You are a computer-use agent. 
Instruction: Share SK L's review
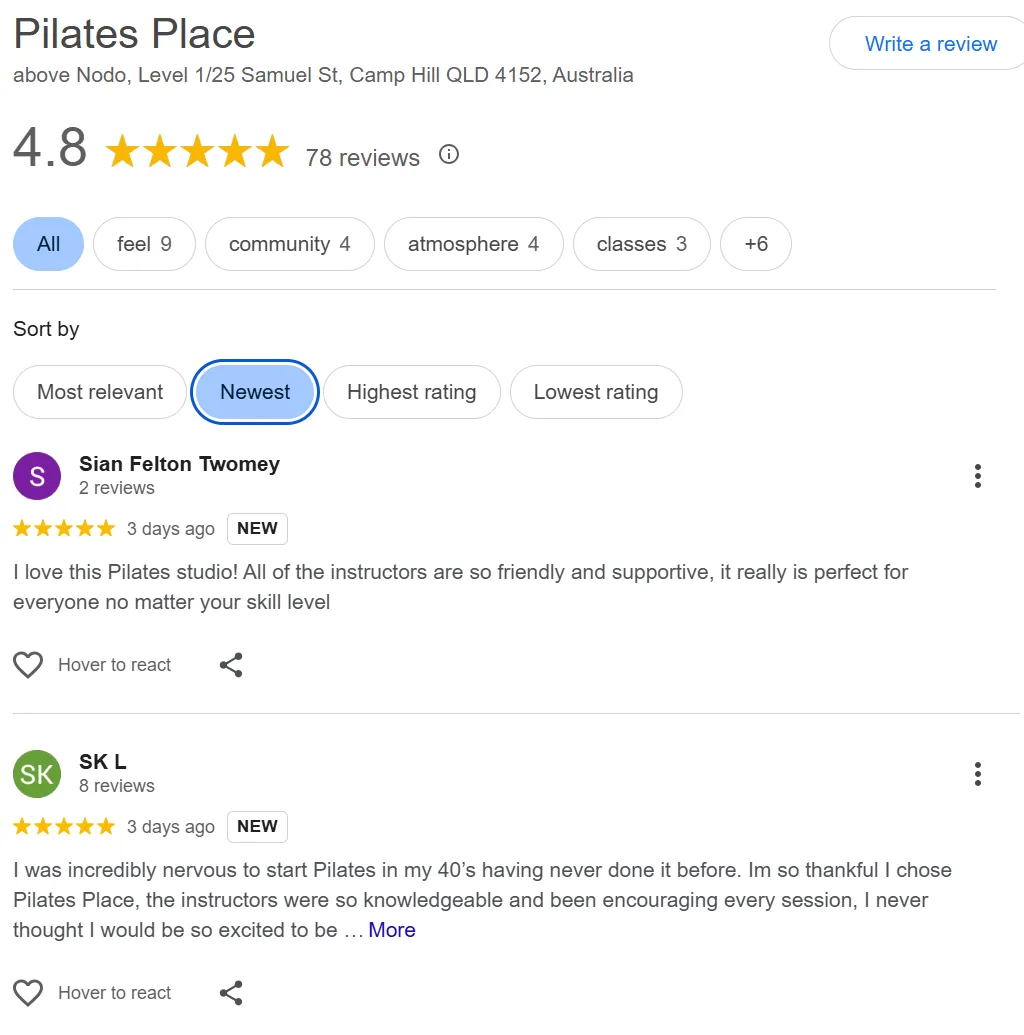click(231, 993)
